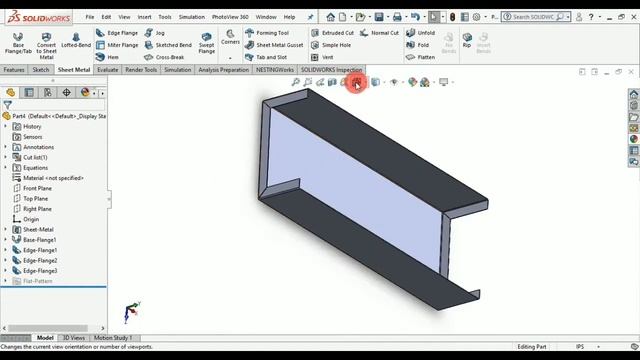640x360 pixels.
Task: Expand the History tree node
Action: [x=5, y=127]
